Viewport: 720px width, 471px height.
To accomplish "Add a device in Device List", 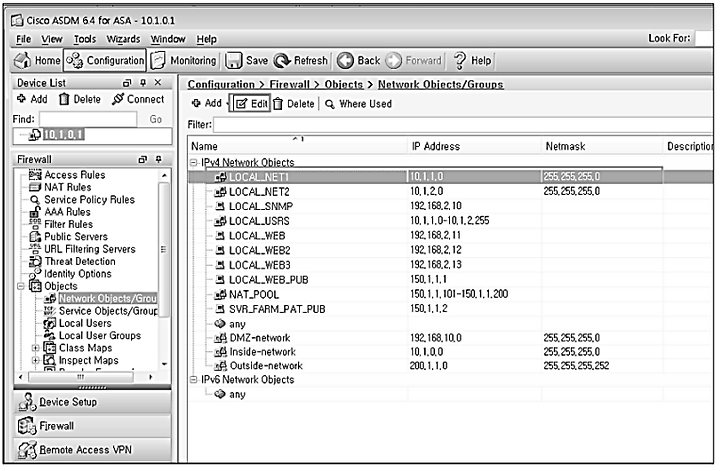I will tap(32, 99).
